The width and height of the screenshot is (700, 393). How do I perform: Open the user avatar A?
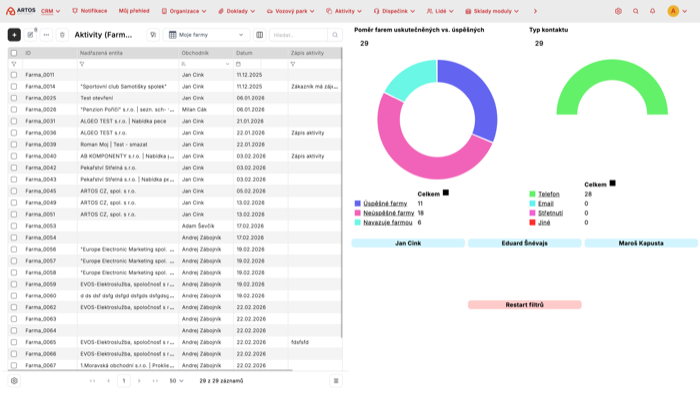pos(673,11)
